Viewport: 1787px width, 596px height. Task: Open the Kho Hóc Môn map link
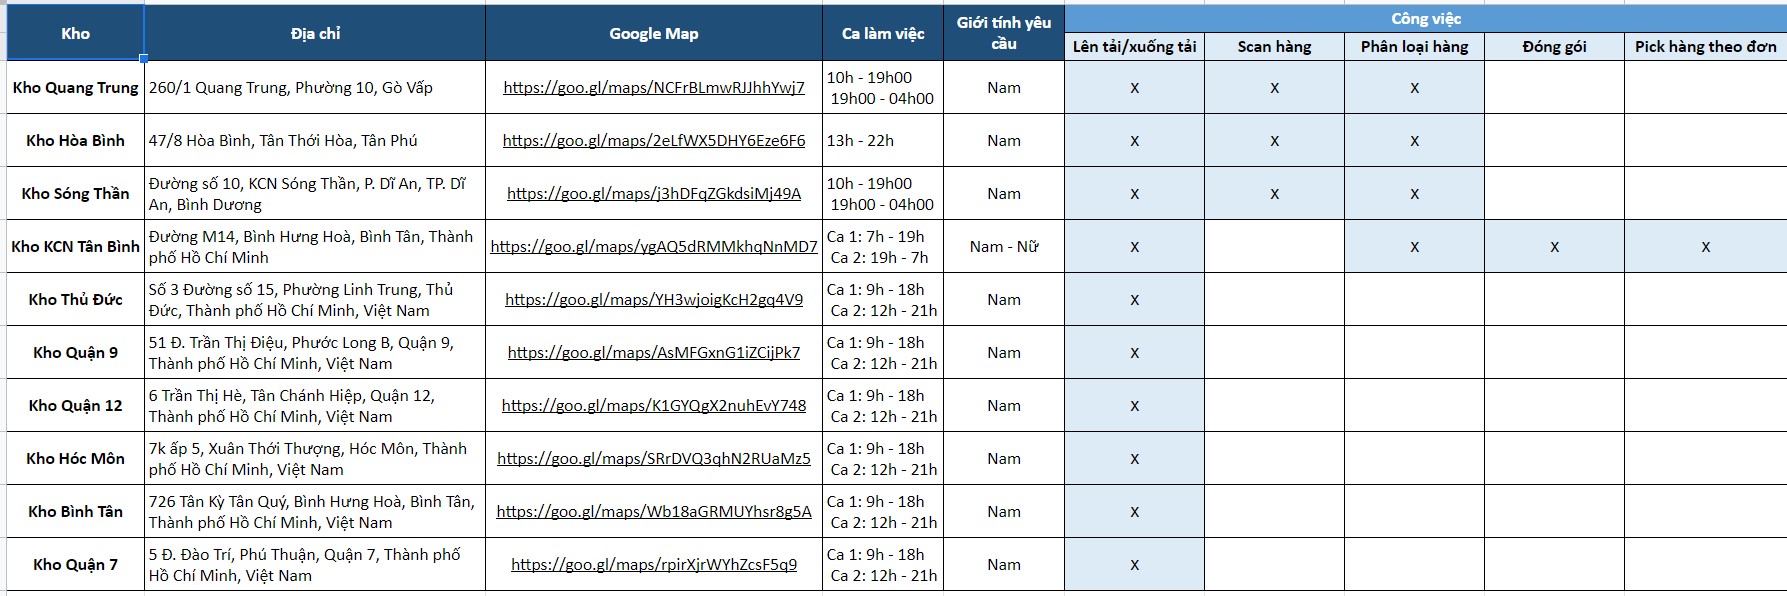point(654,459)
